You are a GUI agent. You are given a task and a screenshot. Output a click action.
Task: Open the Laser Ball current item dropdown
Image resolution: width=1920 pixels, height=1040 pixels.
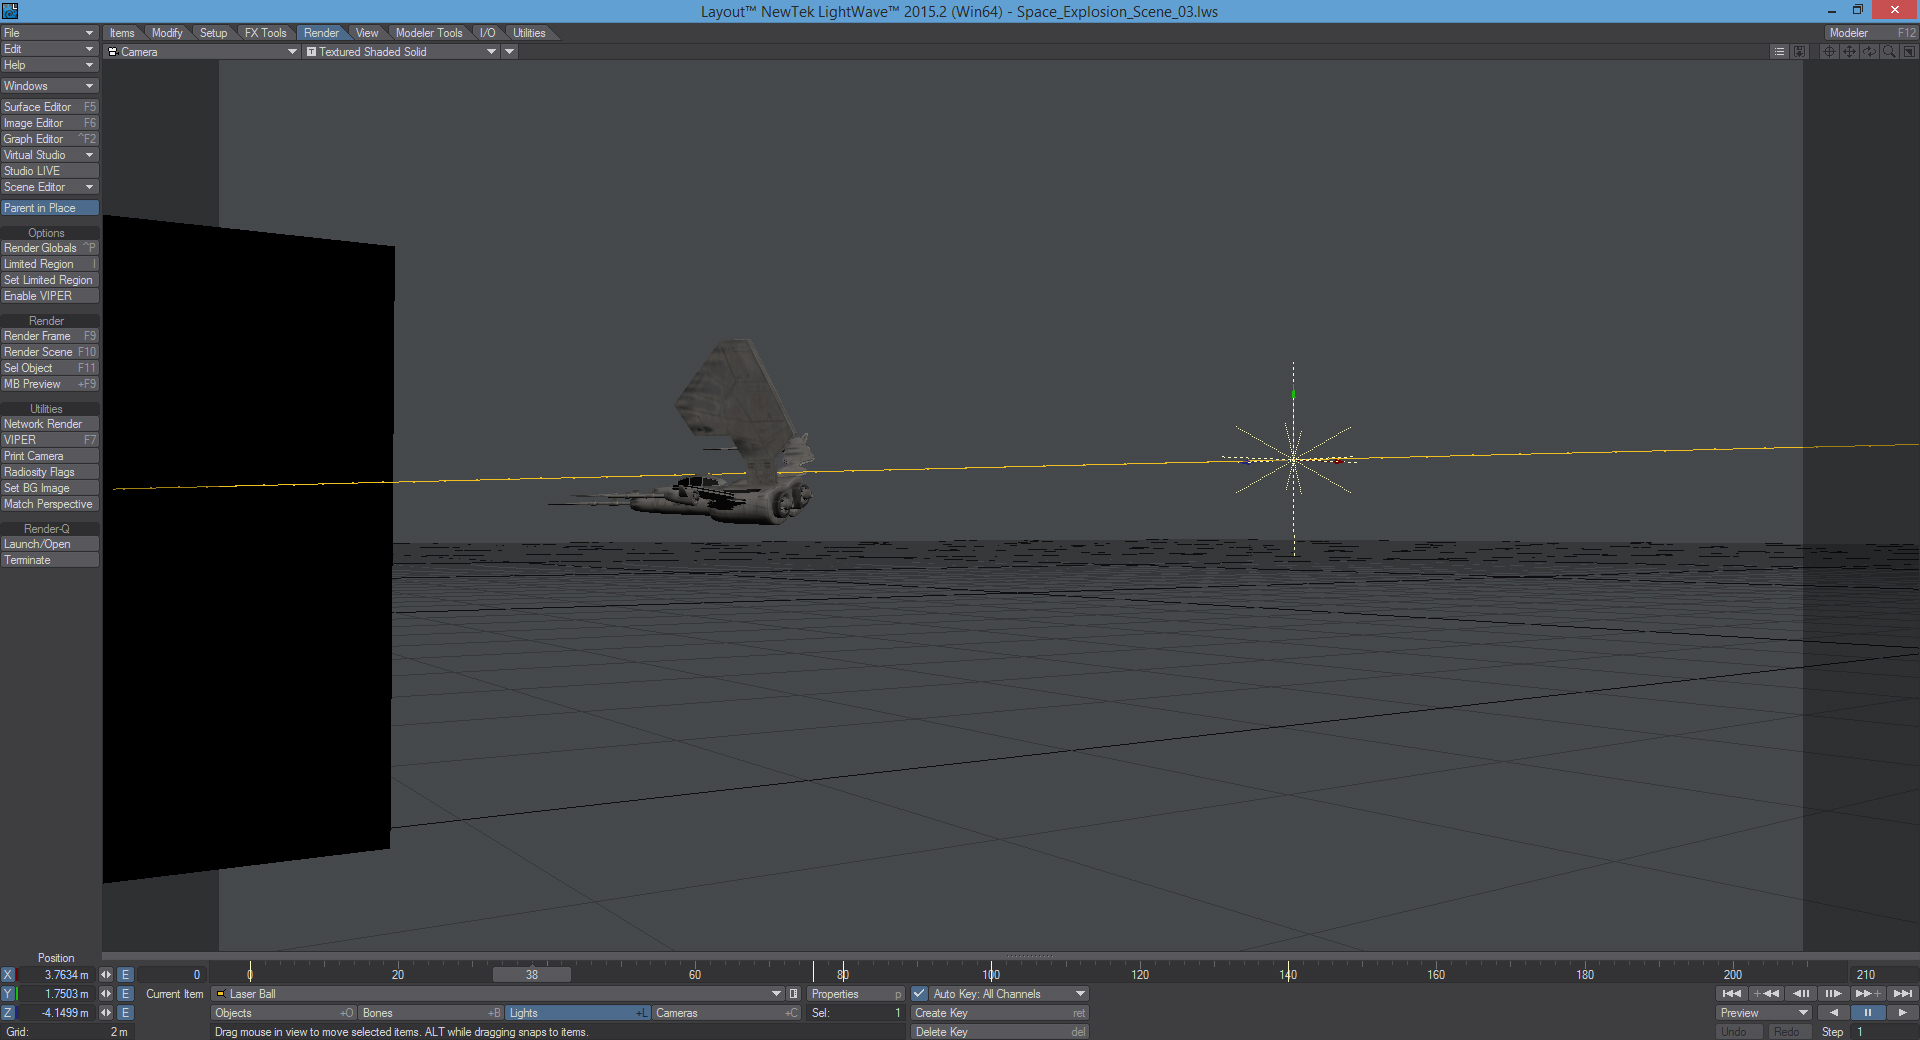(776, 993)
